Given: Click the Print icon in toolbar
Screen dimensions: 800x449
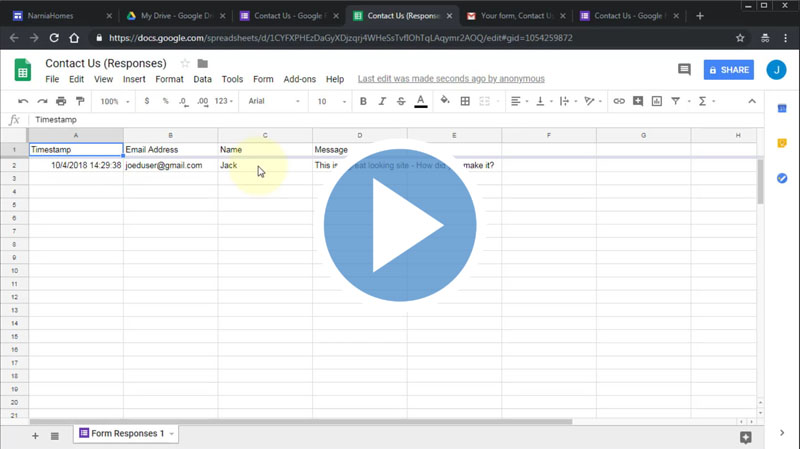Looking at the screenshot, I should pyautogui.click(x=61, y=101).
